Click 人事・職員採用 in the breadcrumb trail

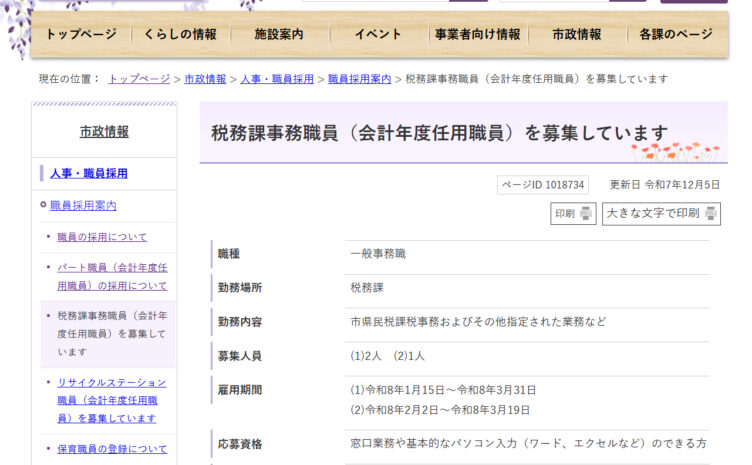click(x=277, y=79)
